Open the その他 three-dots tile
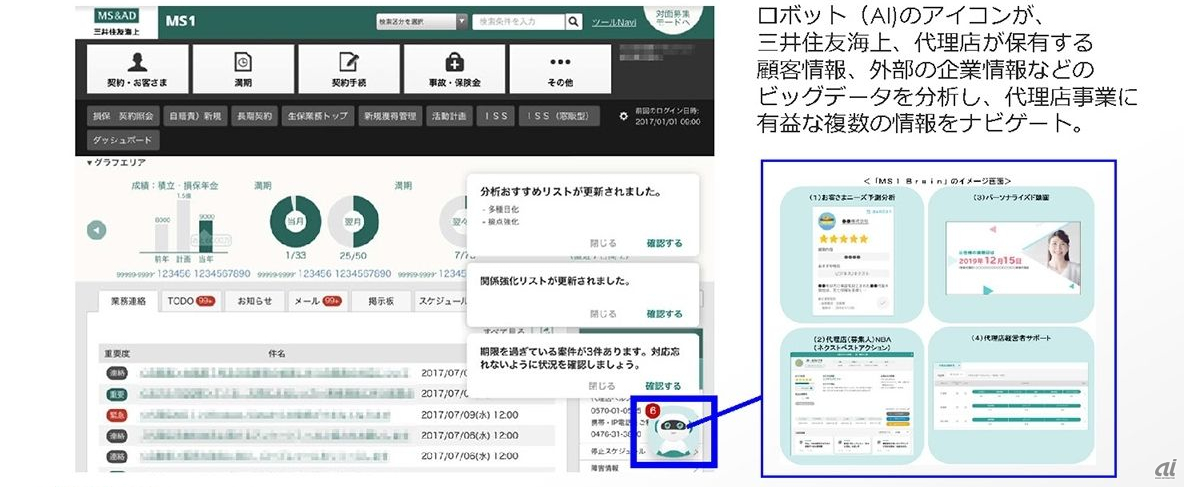1184x487 pixels. (x=560, y=69)
